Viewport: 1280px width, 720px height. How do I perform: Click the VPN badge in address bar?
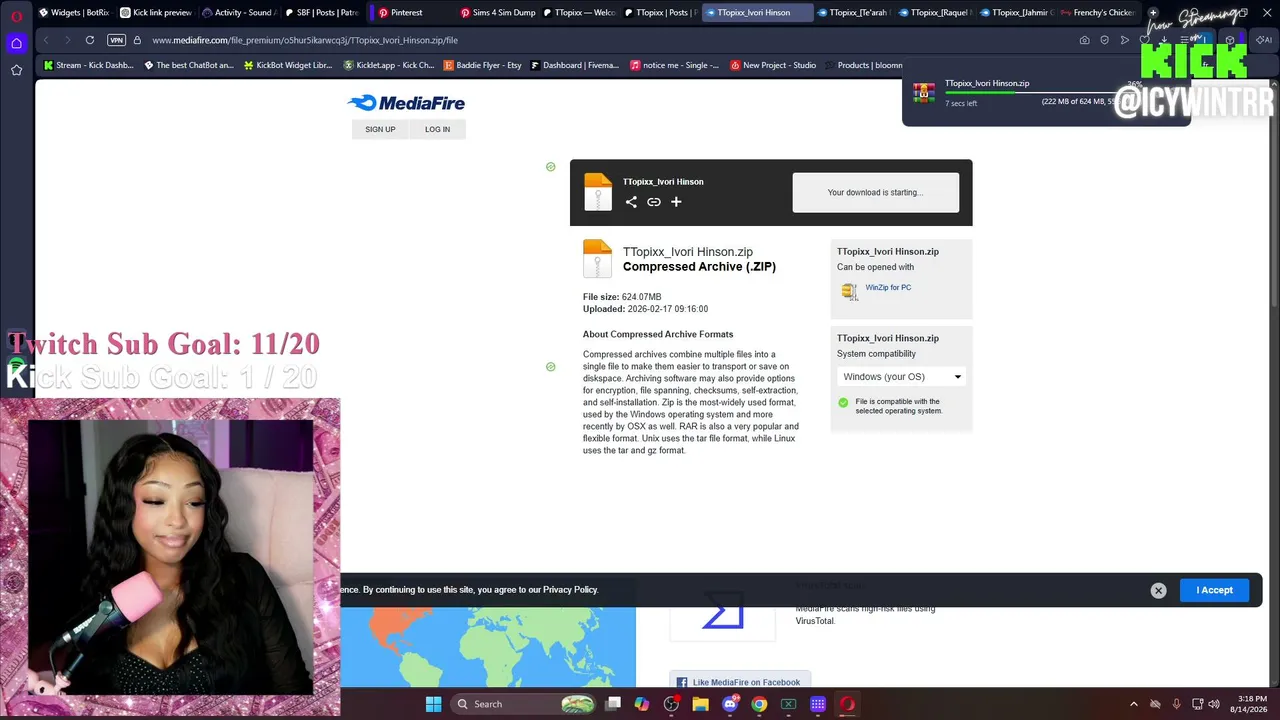117,40
